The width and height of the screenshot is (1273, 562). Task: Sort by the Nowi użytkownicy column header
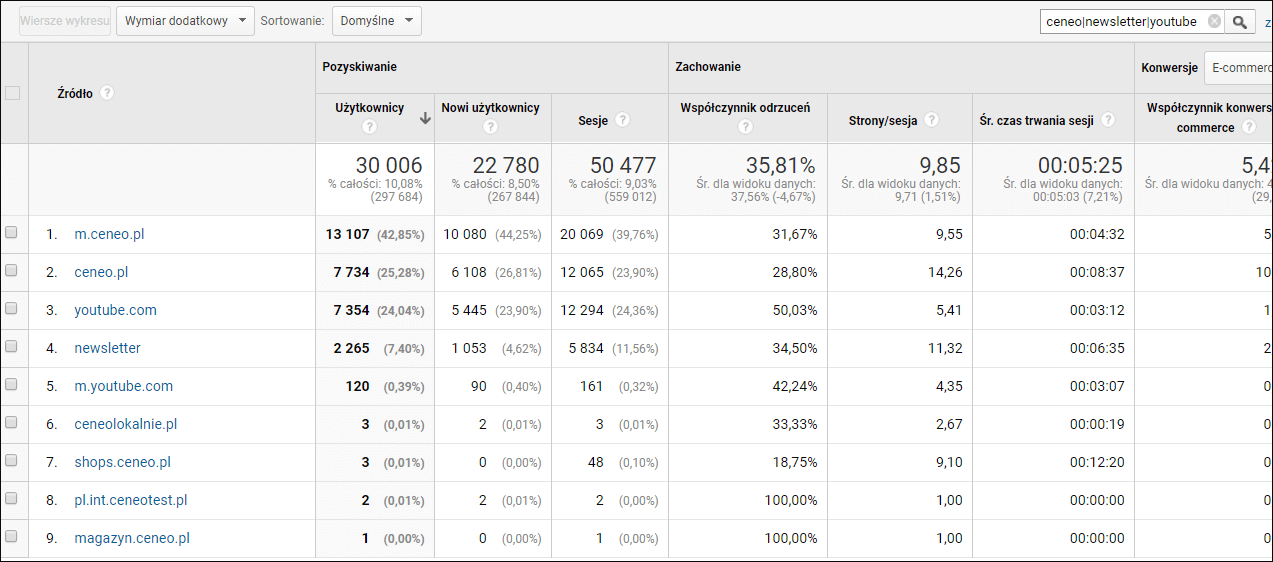(x=490, y=108)
